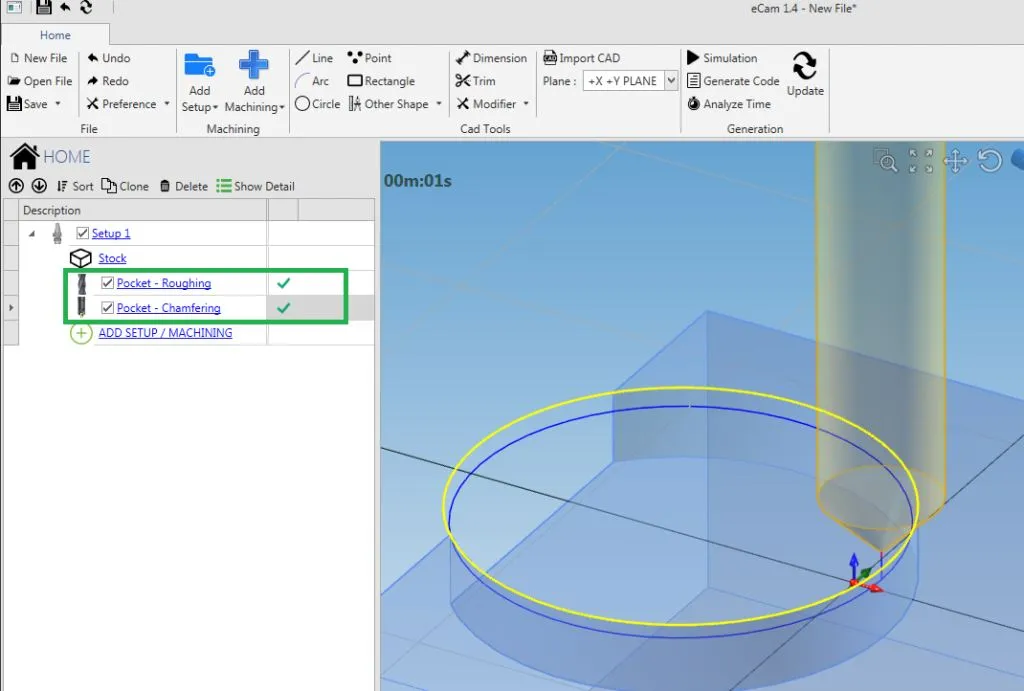Disable the Pocket - Chamfering operation
This screenshot has height=691, width=1024.
tap(106, 308)
